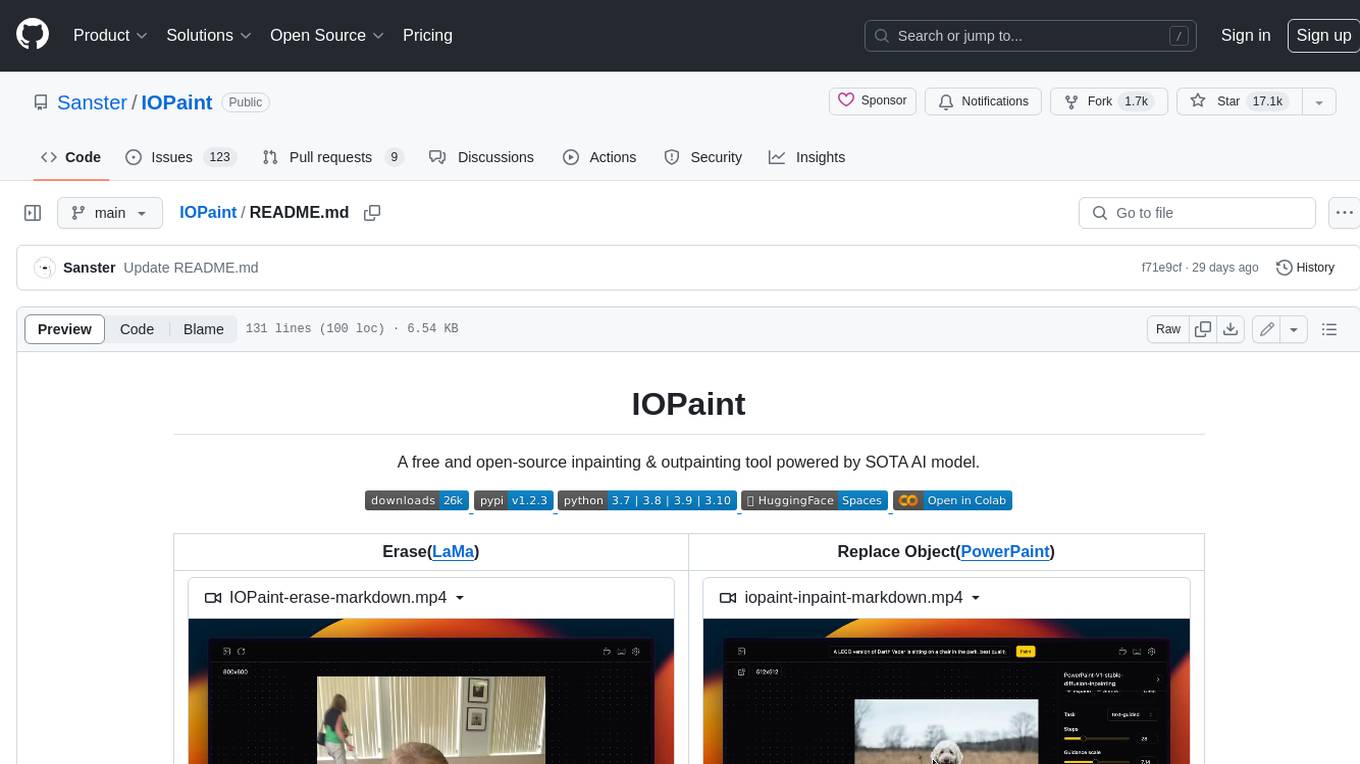Open commit f71e9cf

(x=1161, y=268)
